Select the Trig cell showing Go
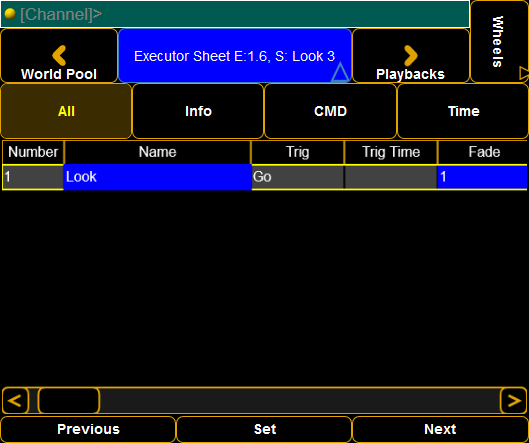 298,177
